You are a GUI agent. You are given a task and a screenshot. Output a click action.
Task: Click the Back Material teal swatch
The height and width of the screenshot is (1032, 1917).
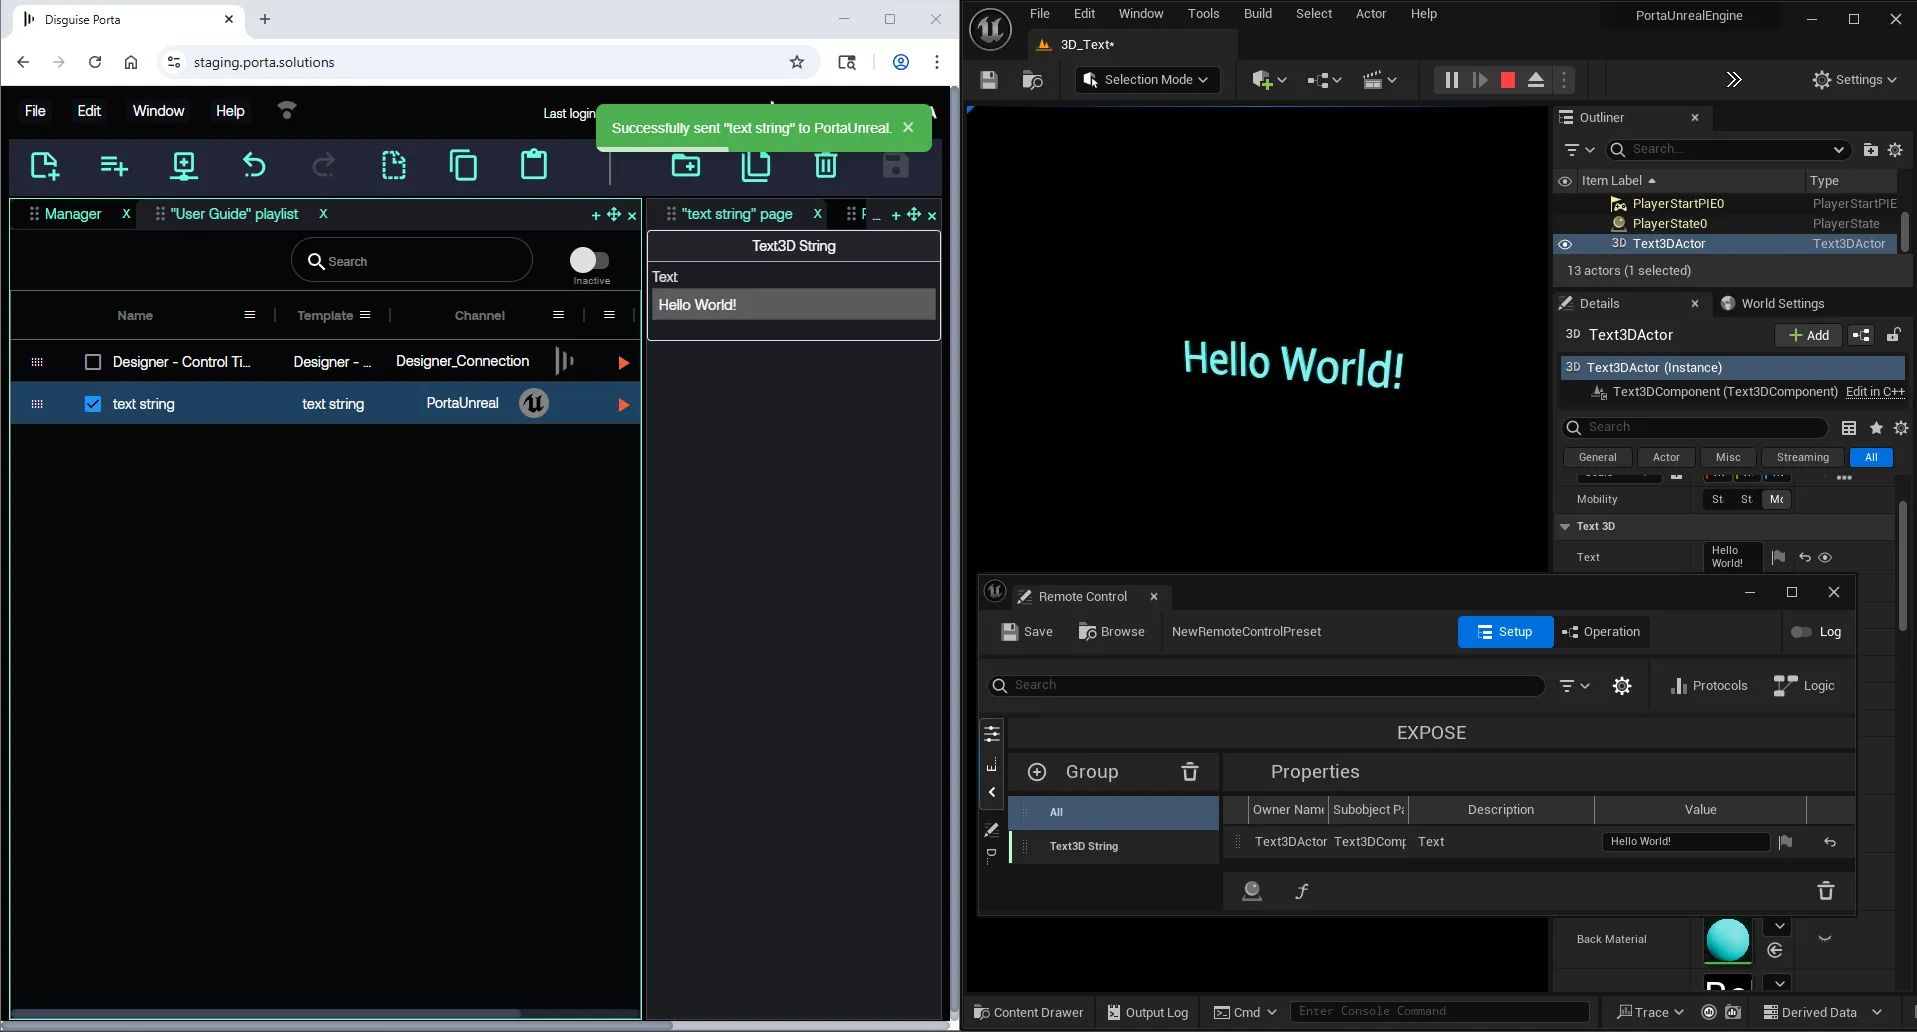click(x=1727, y=940)
